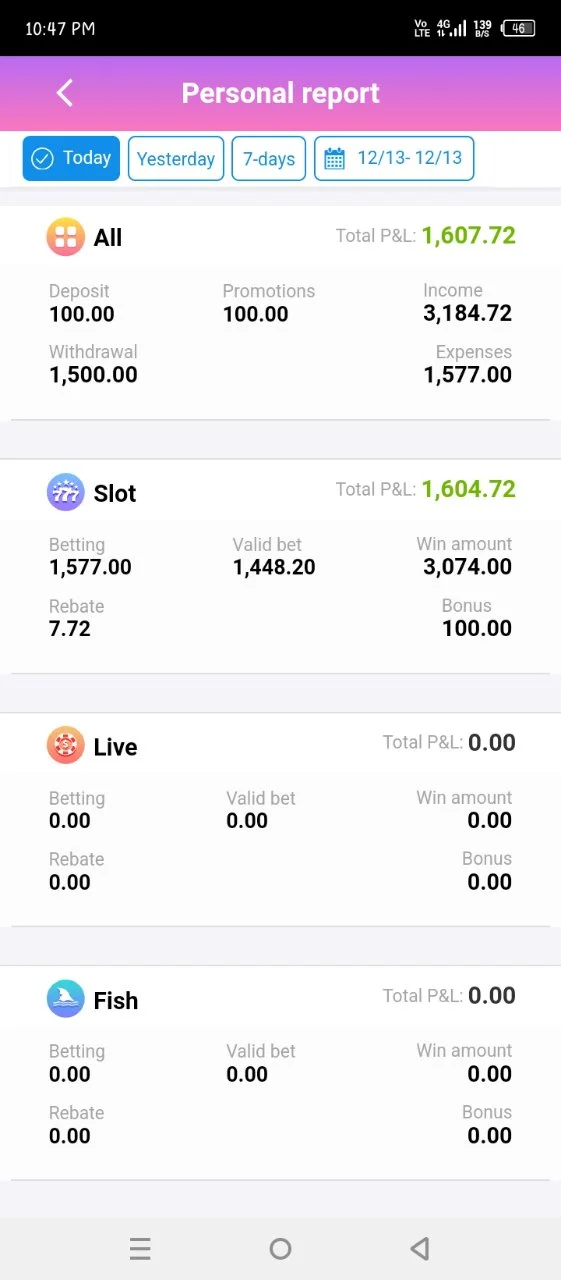Image resolution: width=561 pixels, height=1280 pixels.
Task: Click the calendar icon in date range
Action: click(335, 158)
